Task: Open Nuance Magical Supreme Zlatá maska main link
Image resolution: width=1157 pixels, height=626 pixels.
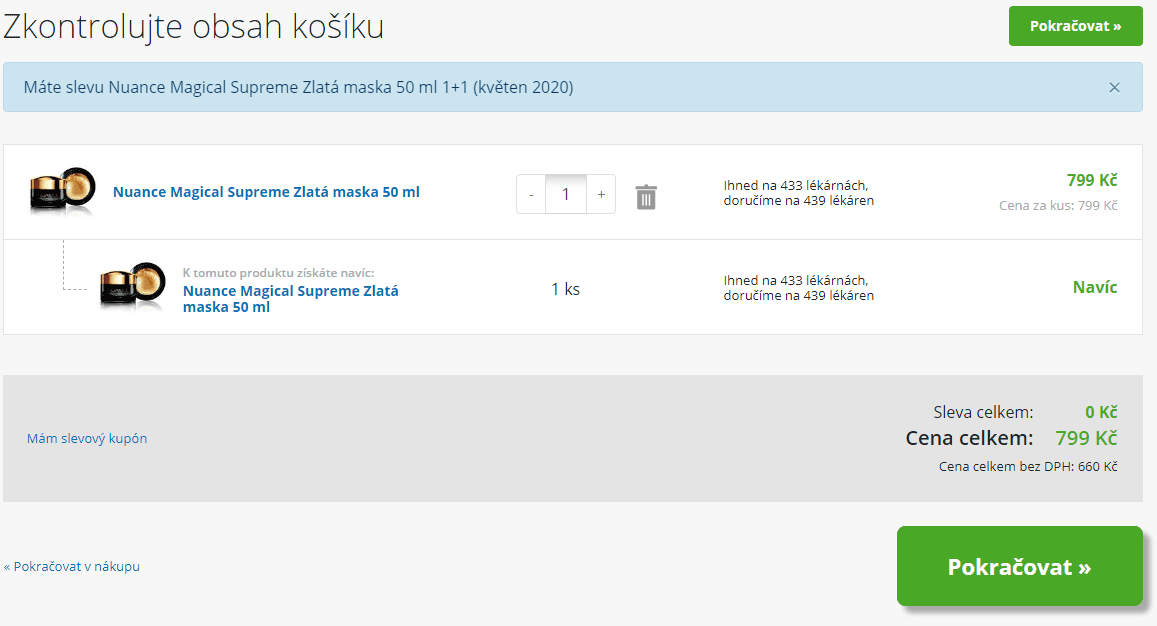Action: 266,192
